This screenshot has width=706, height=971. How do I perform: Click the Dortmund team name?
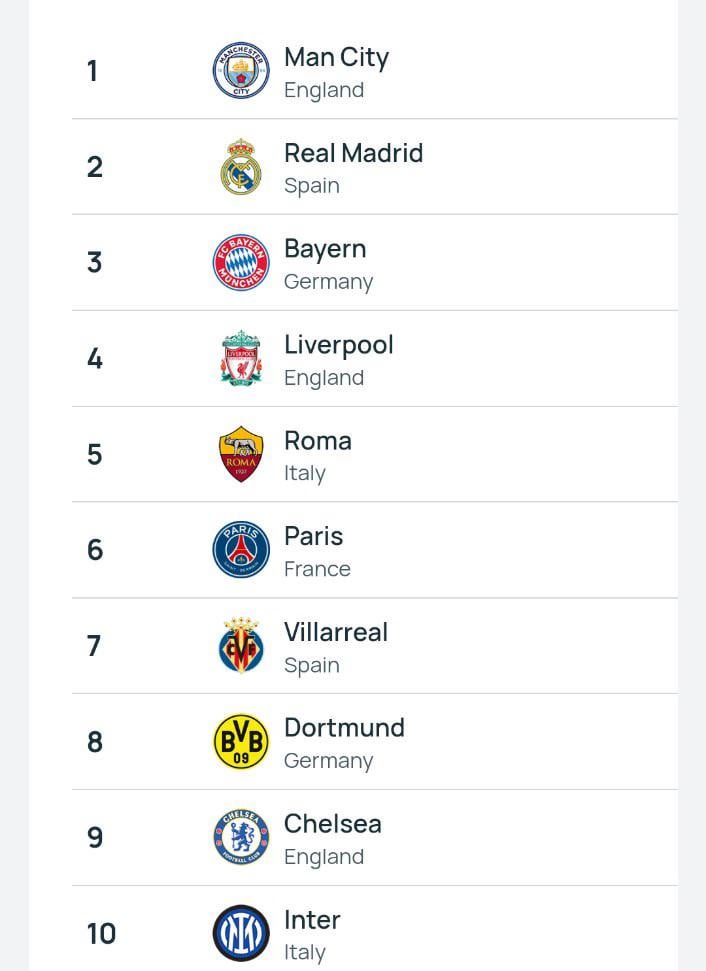pos(344,728)
